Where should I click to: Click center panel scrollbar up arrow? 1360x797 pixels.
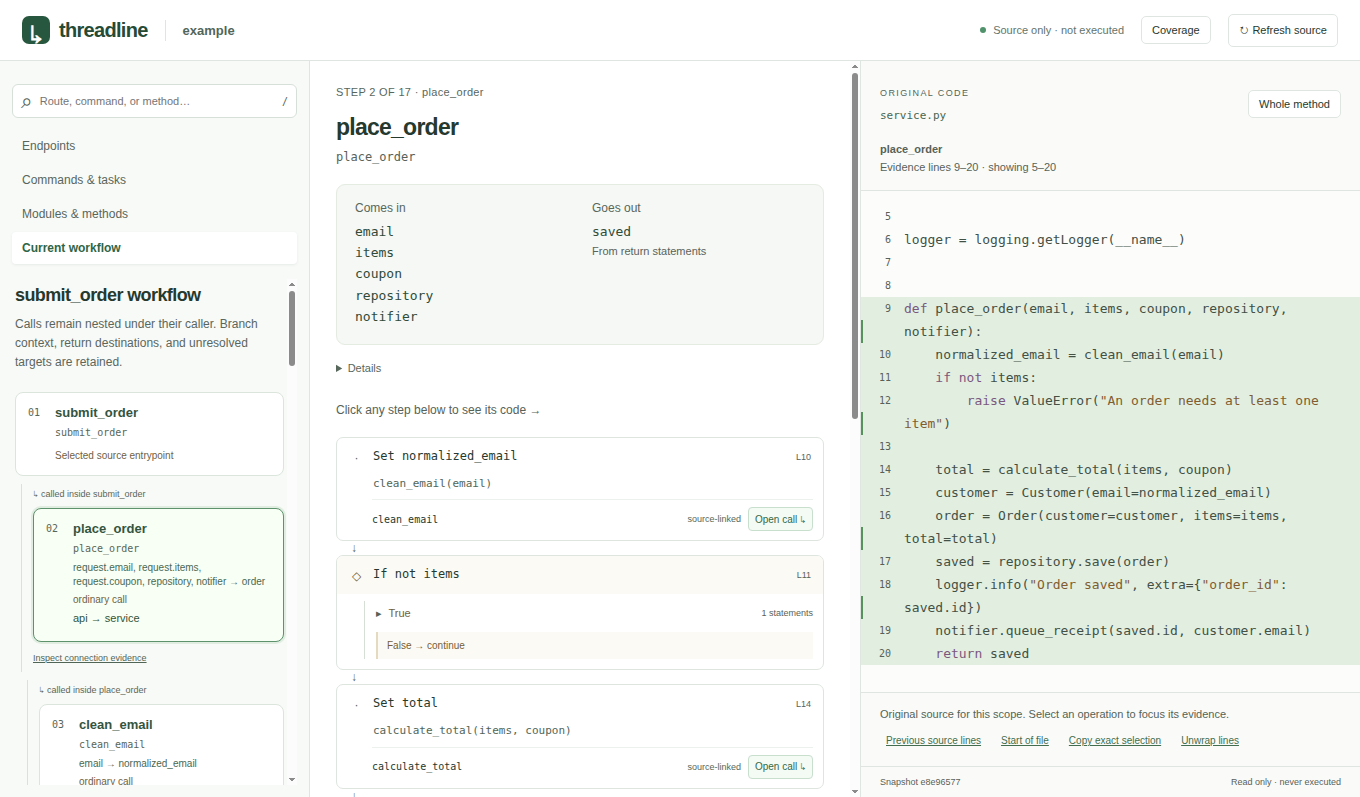tap(854, 66)
